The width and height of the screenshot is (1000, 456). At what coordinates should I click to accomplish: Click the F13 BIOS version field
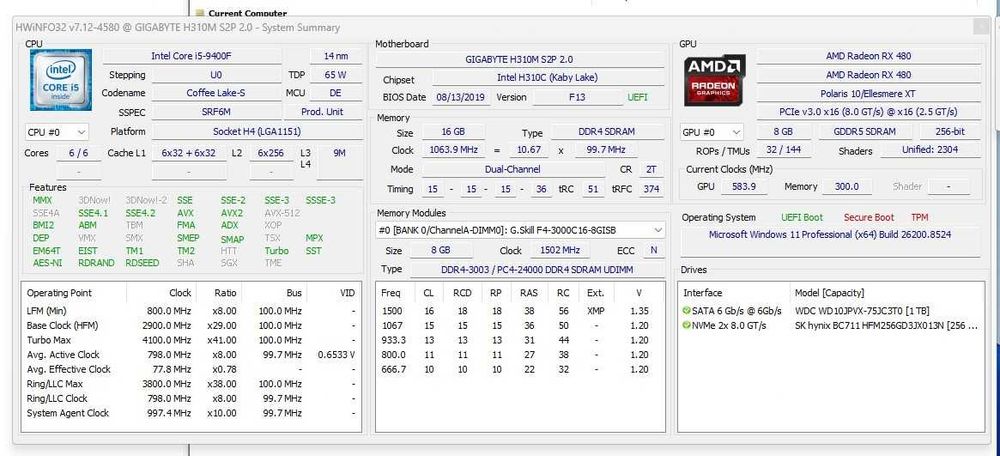tap(578, 98)
